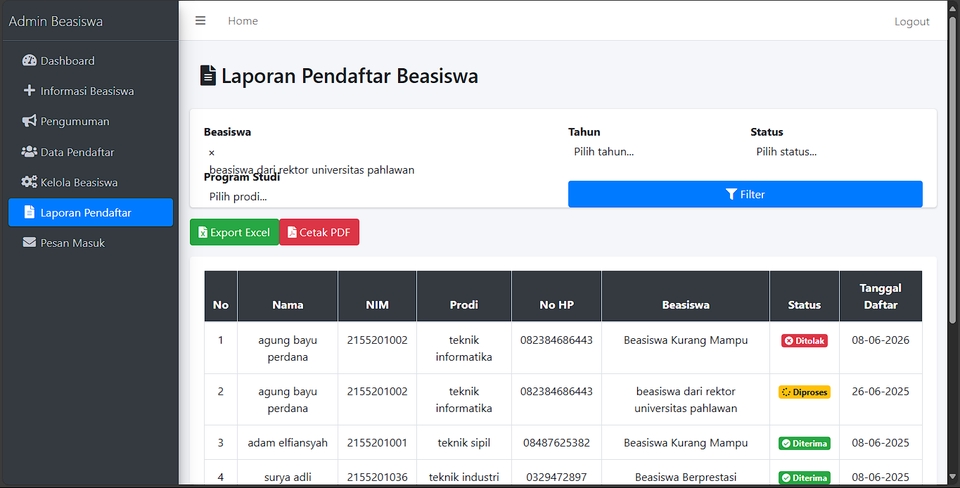The image size is (960, 488).
Task: Click the Pengumuman megaphone icon
Action: coord(29,122)
